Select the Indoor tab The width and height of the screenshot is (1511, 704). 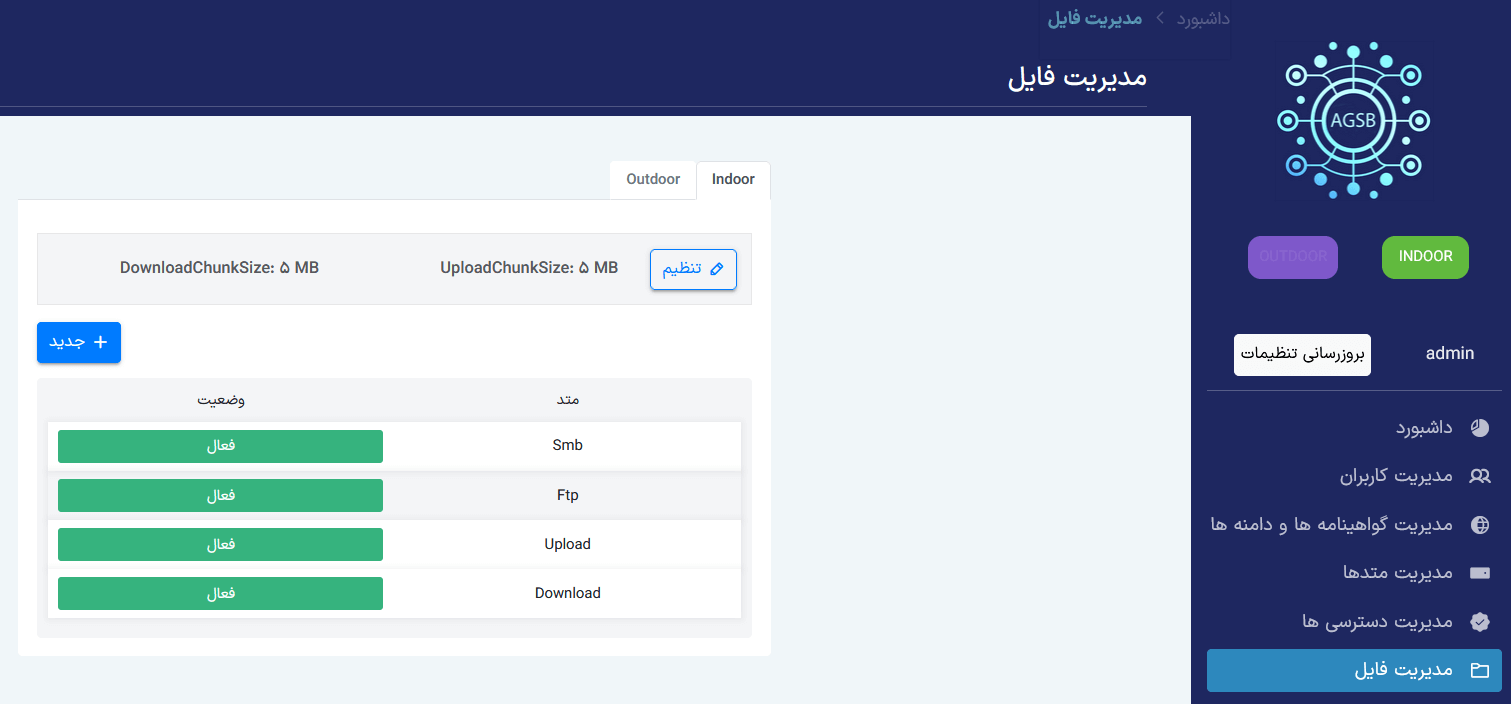733,180
